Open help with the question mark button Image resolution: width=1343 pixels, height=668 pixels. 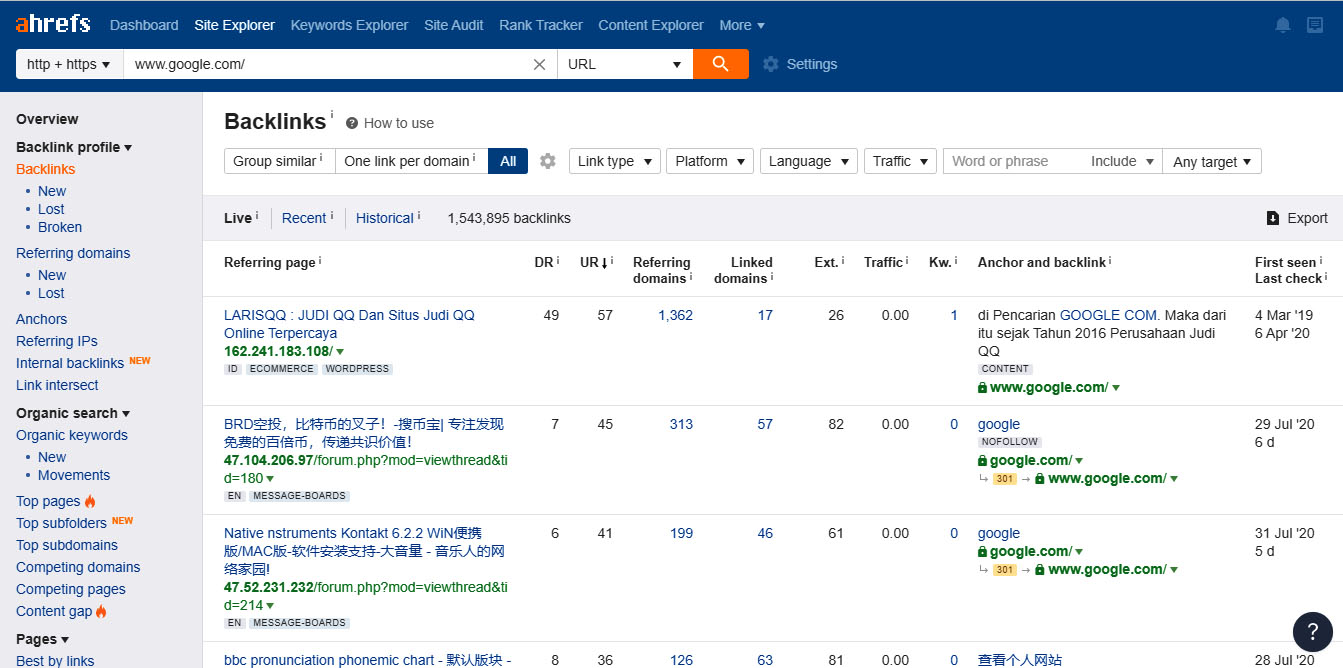1313,632
